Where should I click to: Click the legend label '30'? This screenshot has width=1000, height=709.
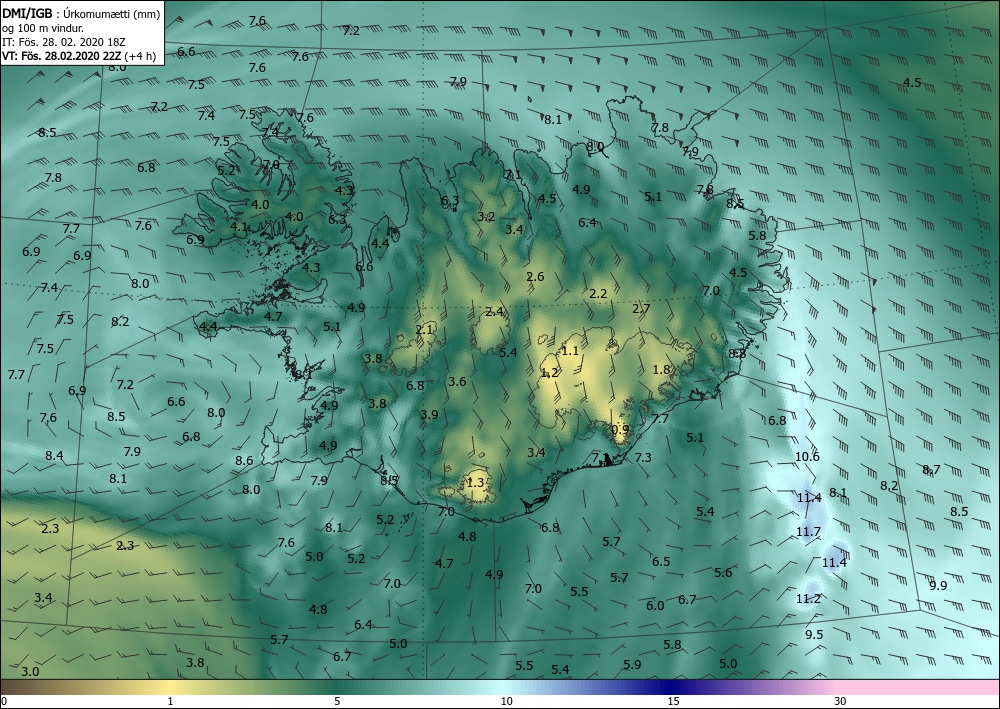[x=841, y=701]
